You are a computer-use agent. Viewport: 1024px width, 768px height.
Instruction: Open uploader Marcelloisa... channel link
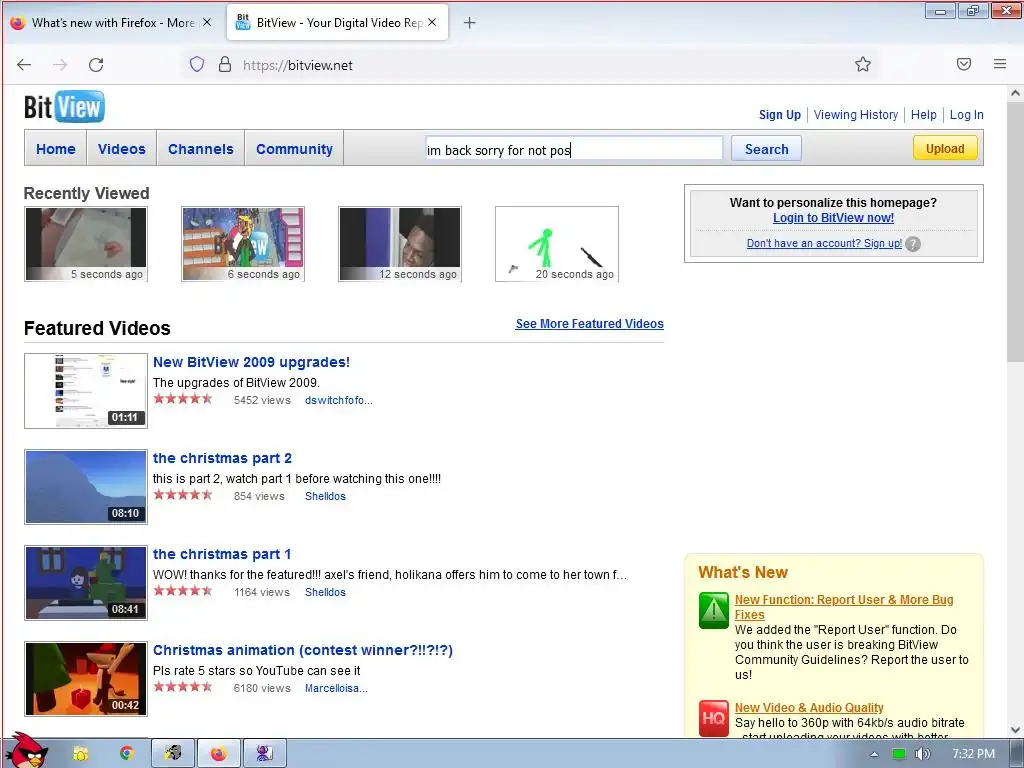pyautogui.click(x=336, y=688)
